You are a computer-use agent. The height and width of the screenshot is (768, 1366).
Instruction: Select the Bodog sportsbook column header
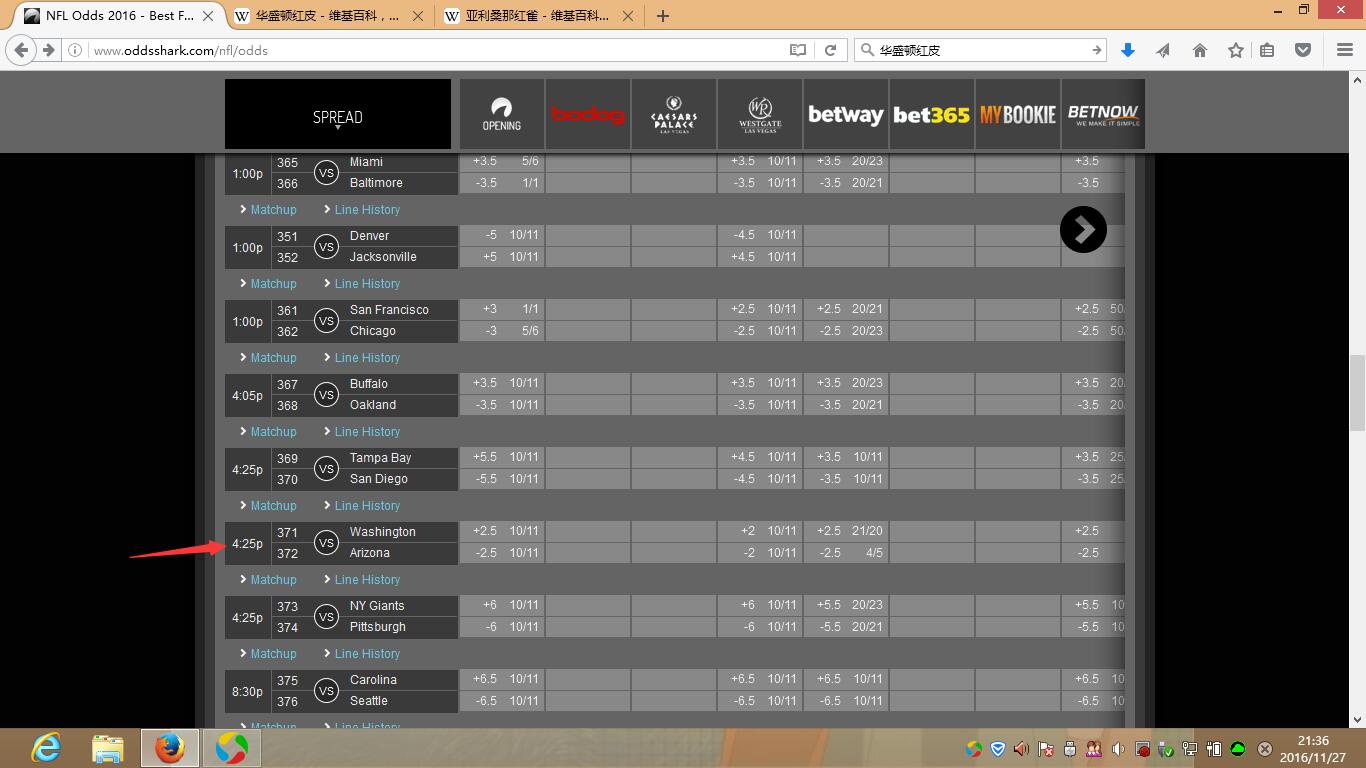[x=588, y=114]
